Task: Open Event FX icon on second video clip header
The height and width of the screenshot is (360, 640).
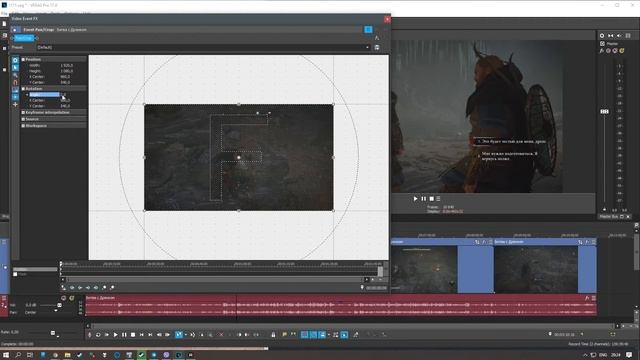Action: (x=587, y=242)
